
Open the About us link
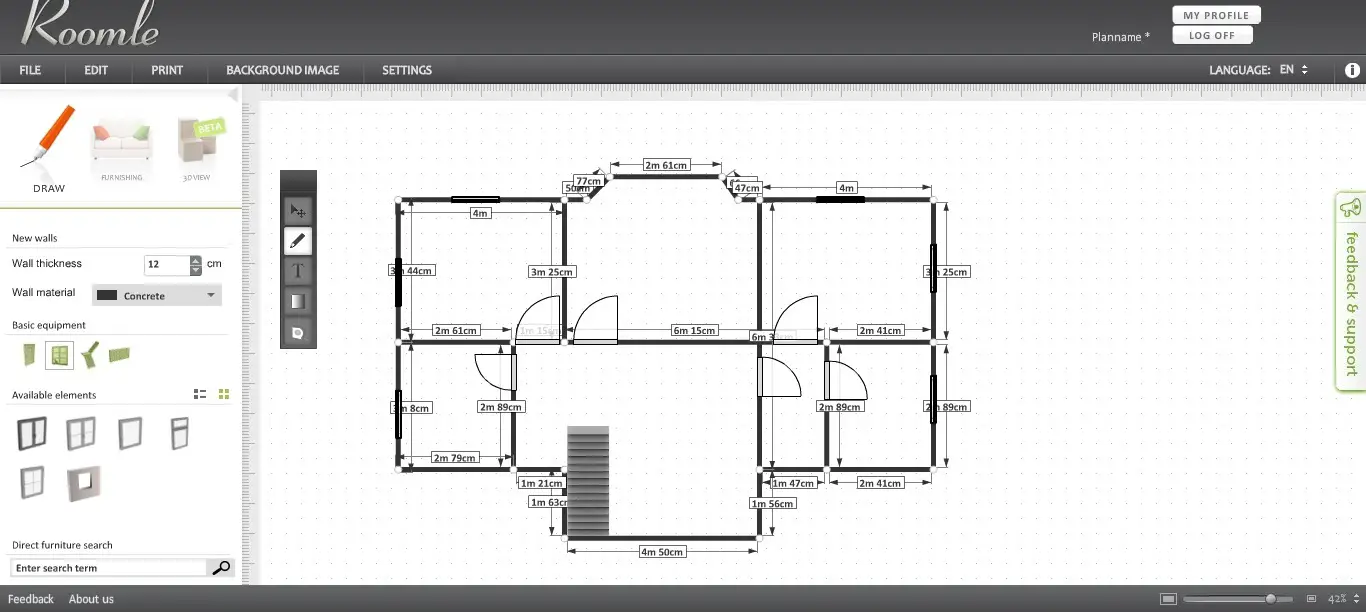click(x=91, y=599)
